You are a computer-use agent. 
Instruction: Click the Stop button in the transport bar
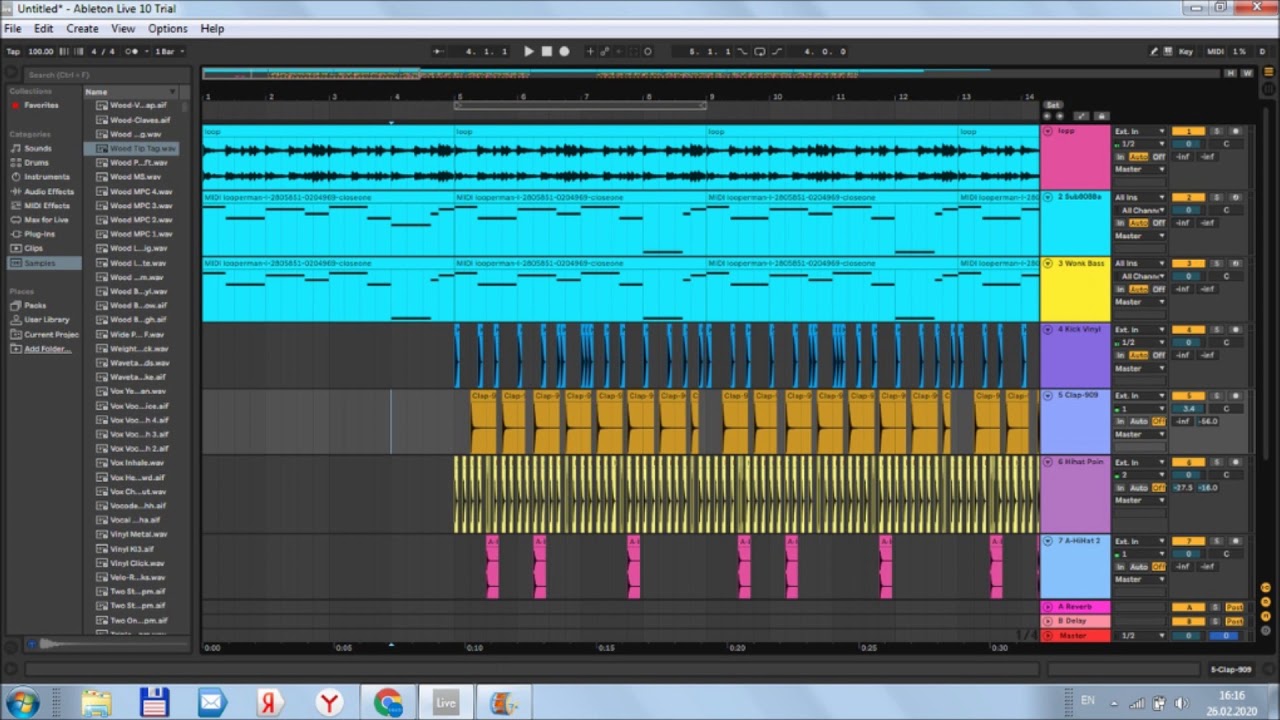point(546,51)
